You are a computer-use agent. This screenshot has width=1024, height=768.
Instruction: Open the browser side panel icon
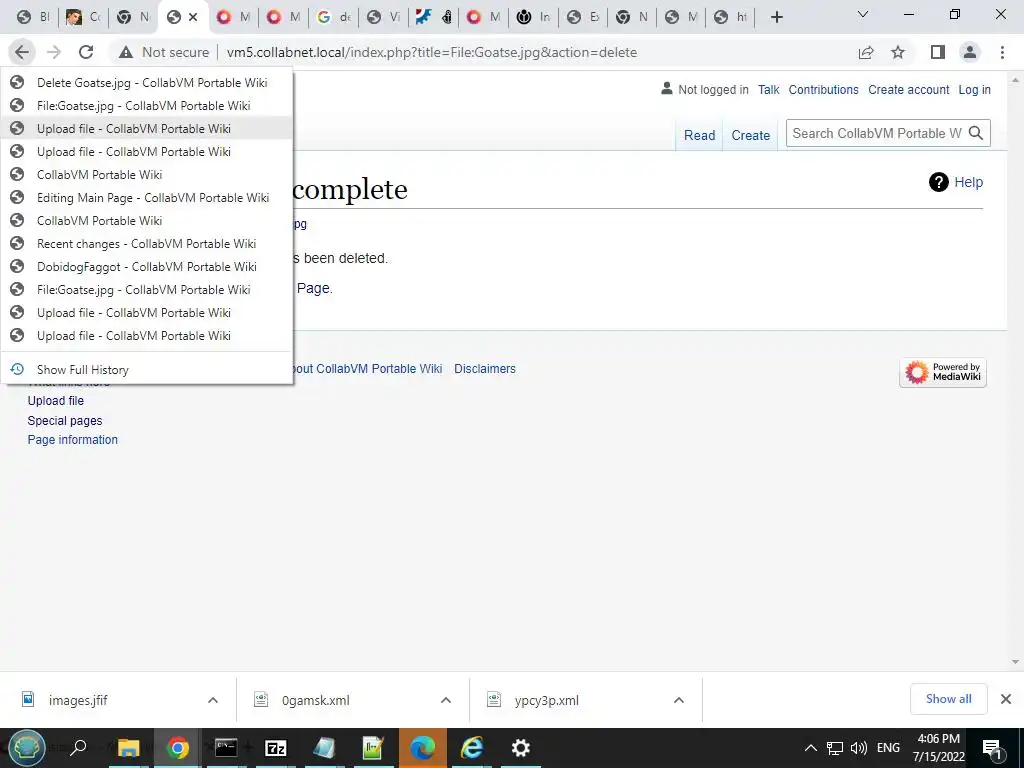pos(938,52)
